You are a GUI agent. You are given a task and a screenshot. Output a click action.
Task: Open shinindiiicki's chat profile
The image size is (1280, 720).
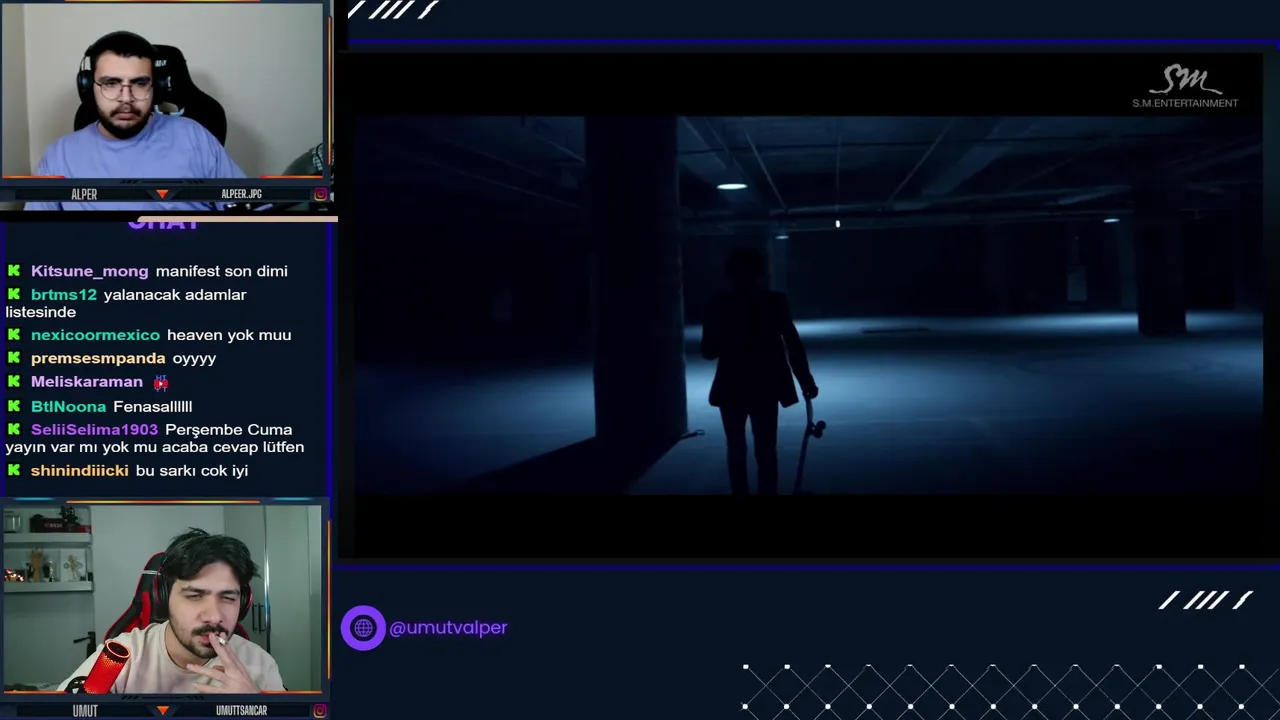click(x=80, y=470)
